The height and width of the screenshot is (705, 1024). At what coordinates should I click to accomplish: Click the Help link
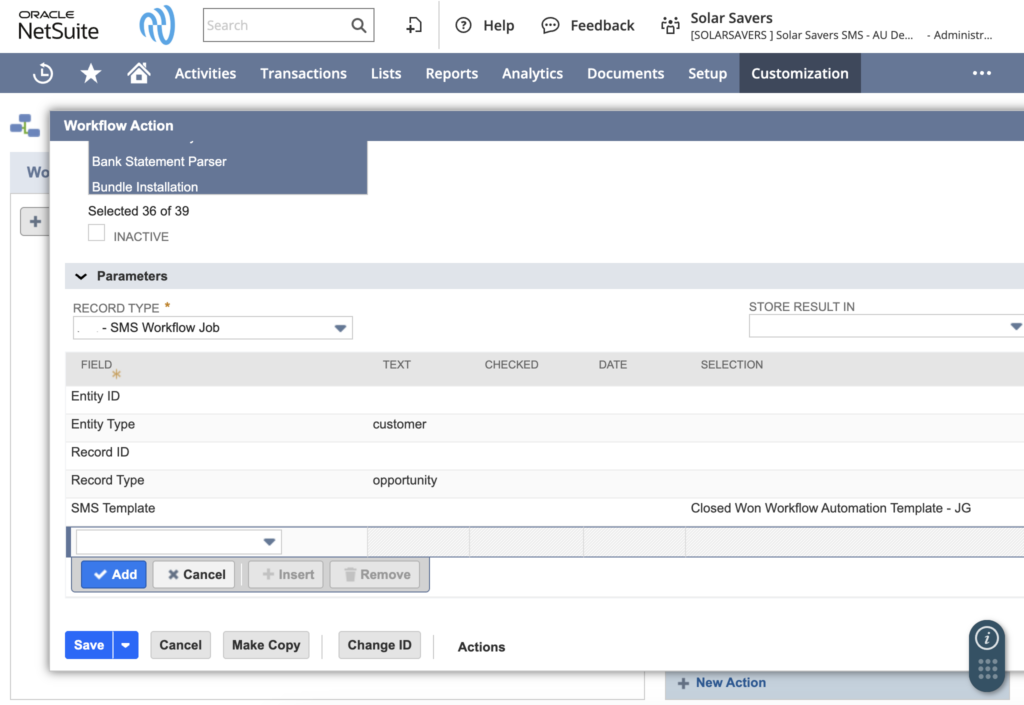click(x=499, y=25)
